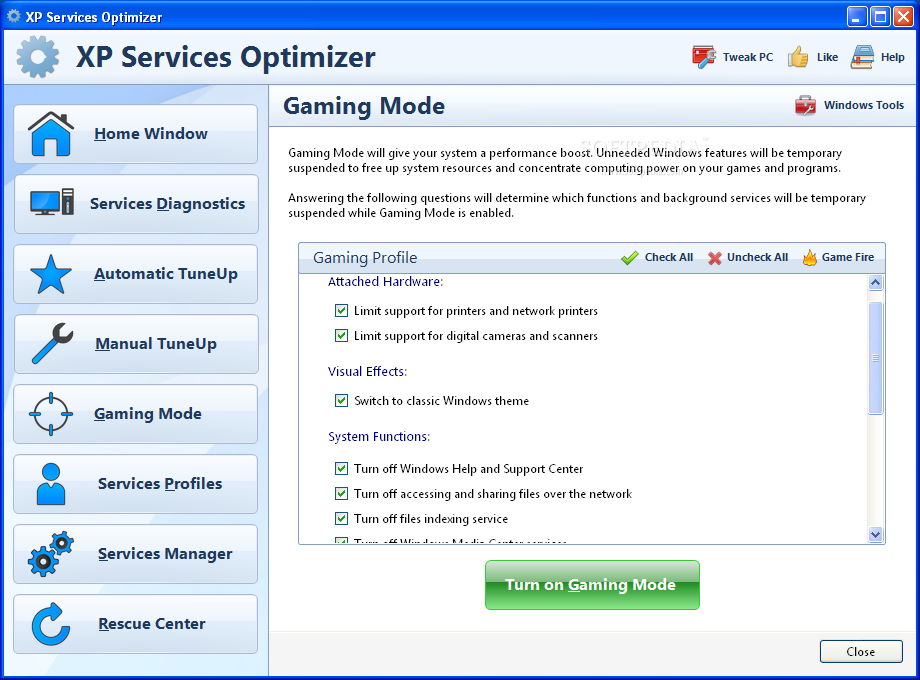Image resolution: width=920 pixels, height=680 pixels.
Task: Click the Game Fire flame icon
Action: (x=810, y=257)
